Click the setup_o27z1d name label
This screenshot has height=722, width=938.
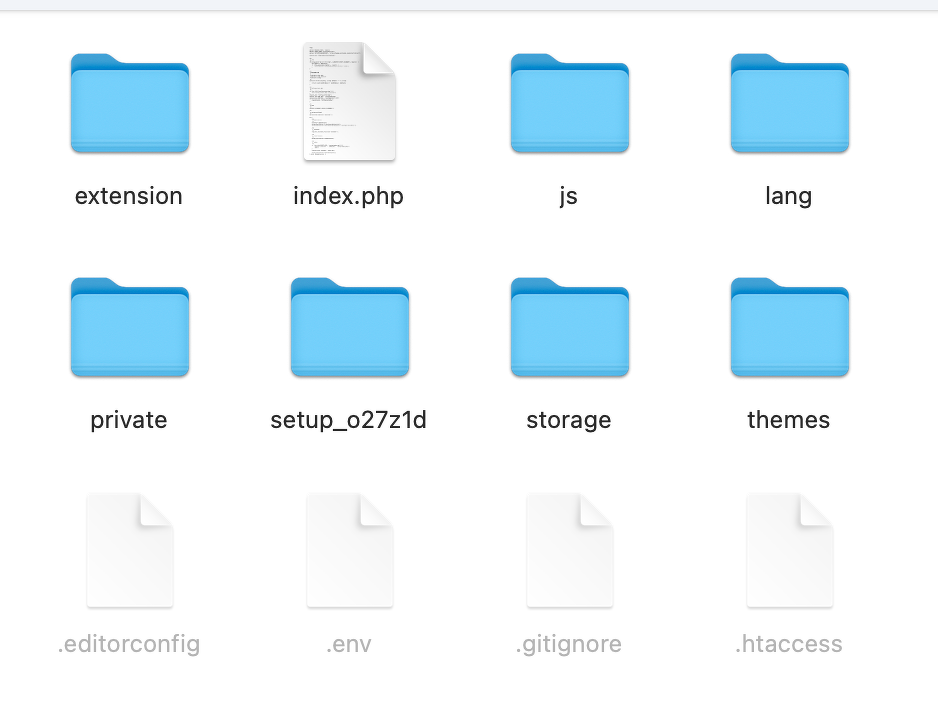click(x=349, y=420)
